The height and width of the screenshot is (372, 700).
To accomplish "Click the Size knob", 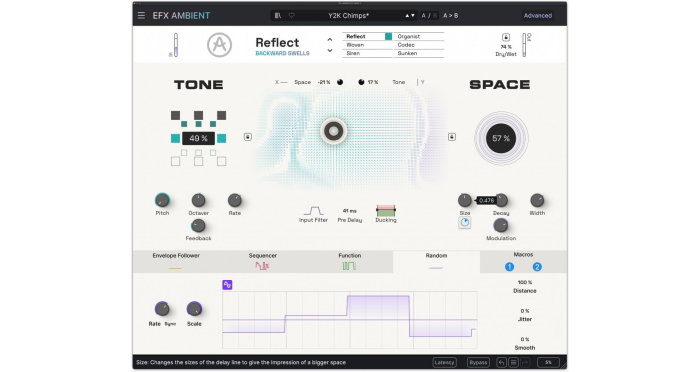I will [x=465, y=200].
